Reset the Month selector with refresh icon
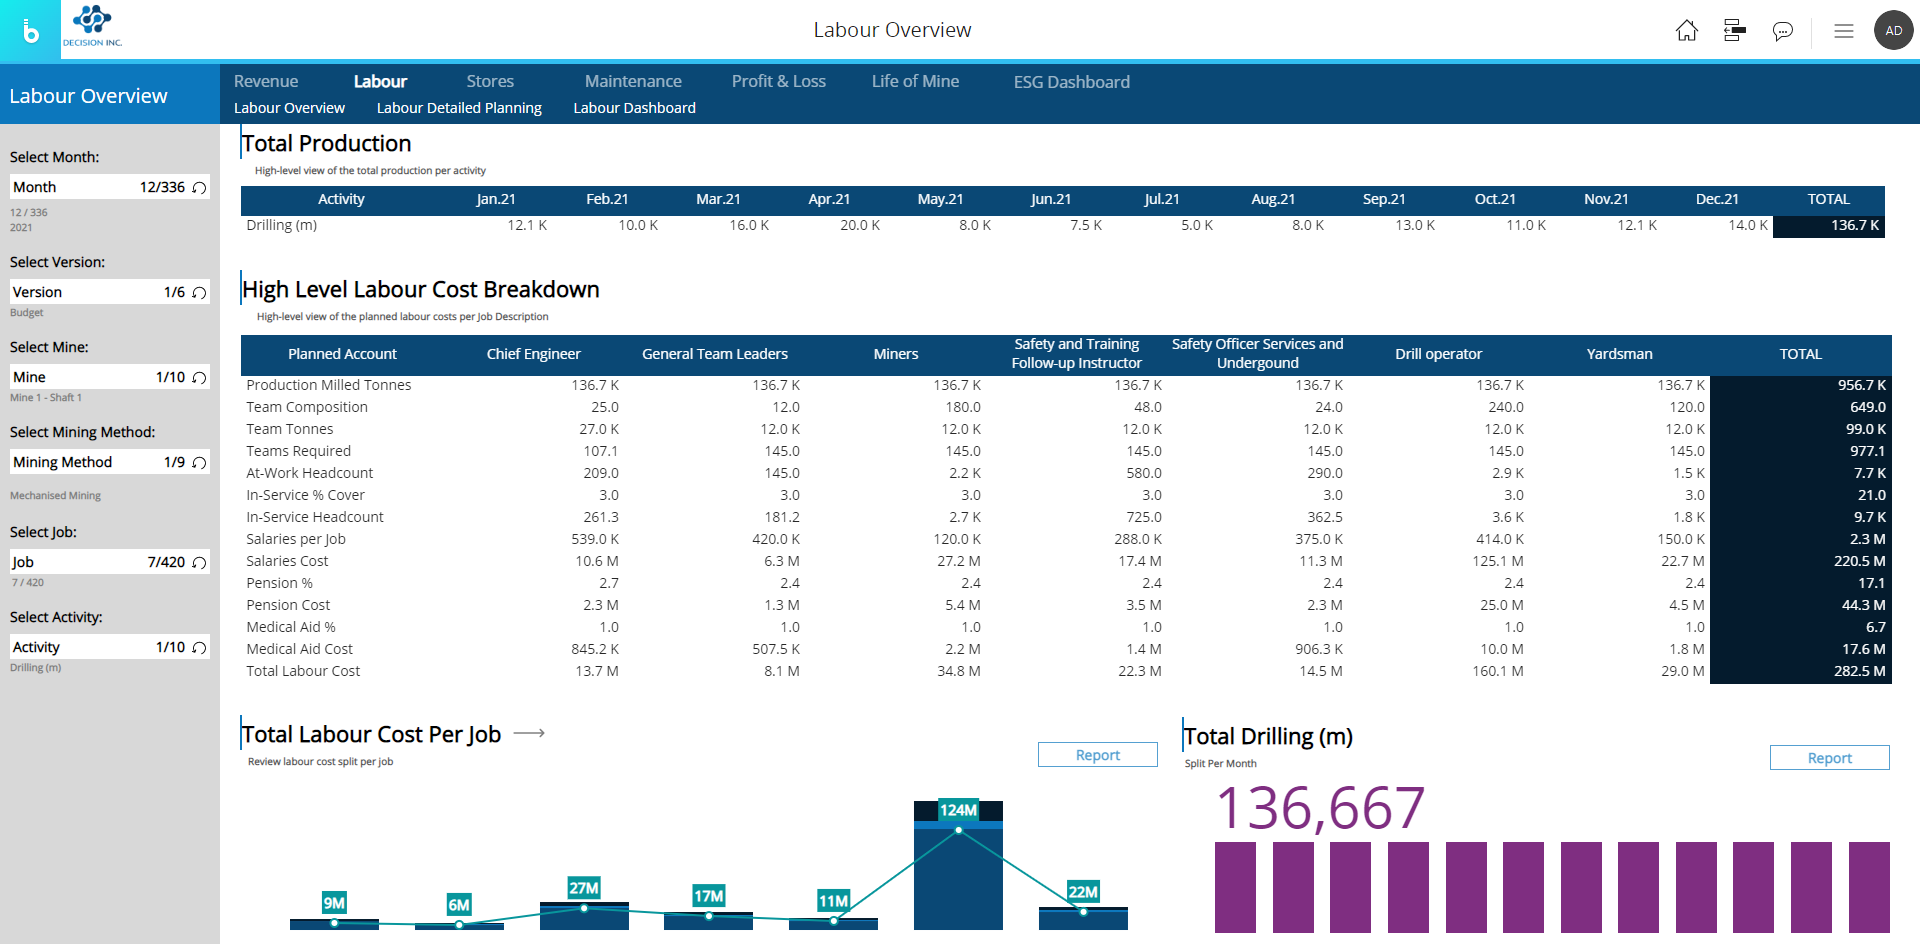Image resolution: width=1920 pixels, height=944 pixels. 199,187
